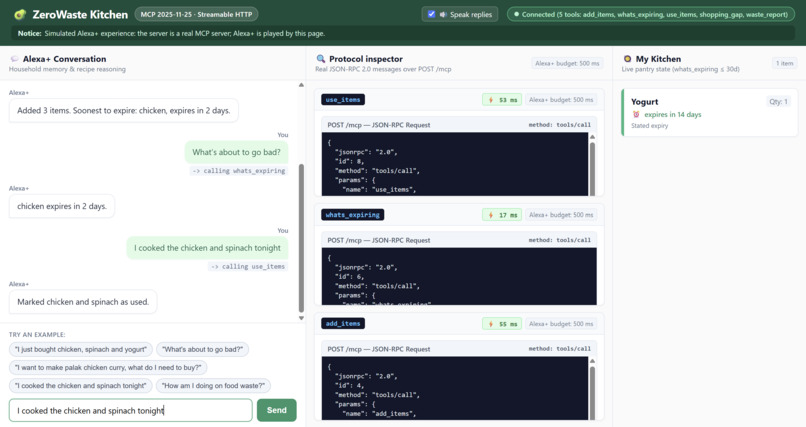The height and width of the screenshot is (427, 806).
Task: Click the "Stated expiry" label on Yogurt card
Action: pyautogui.click(x=649, y=126)
